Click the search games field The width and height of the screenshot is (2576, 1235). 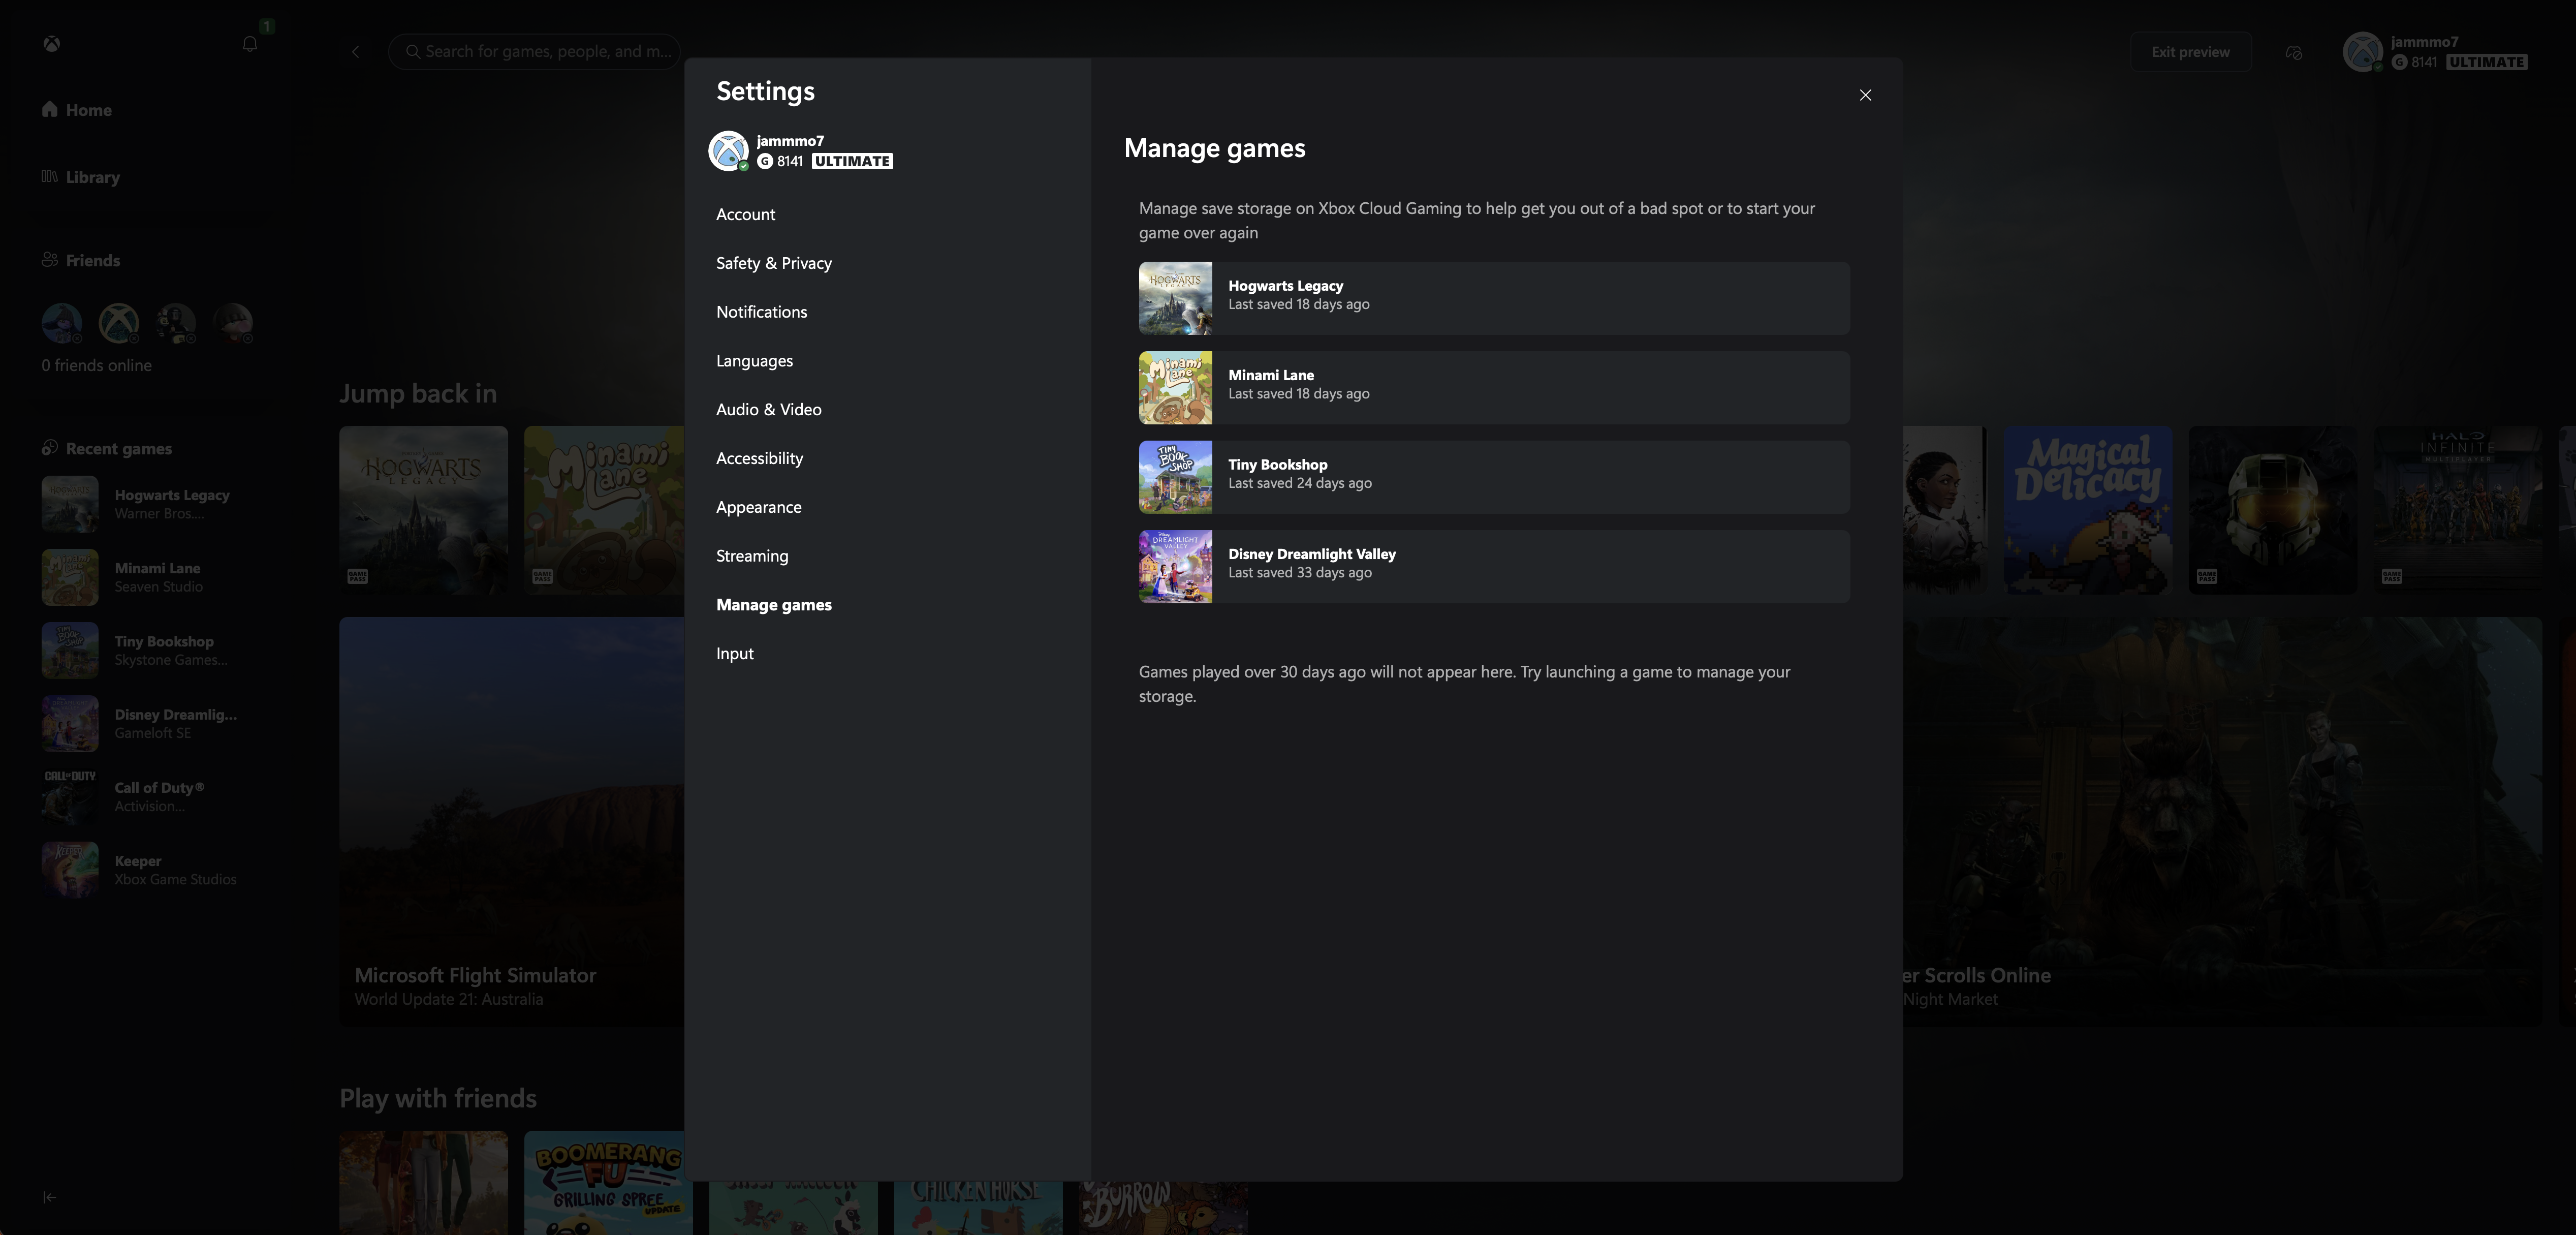(x=534, y=51)
